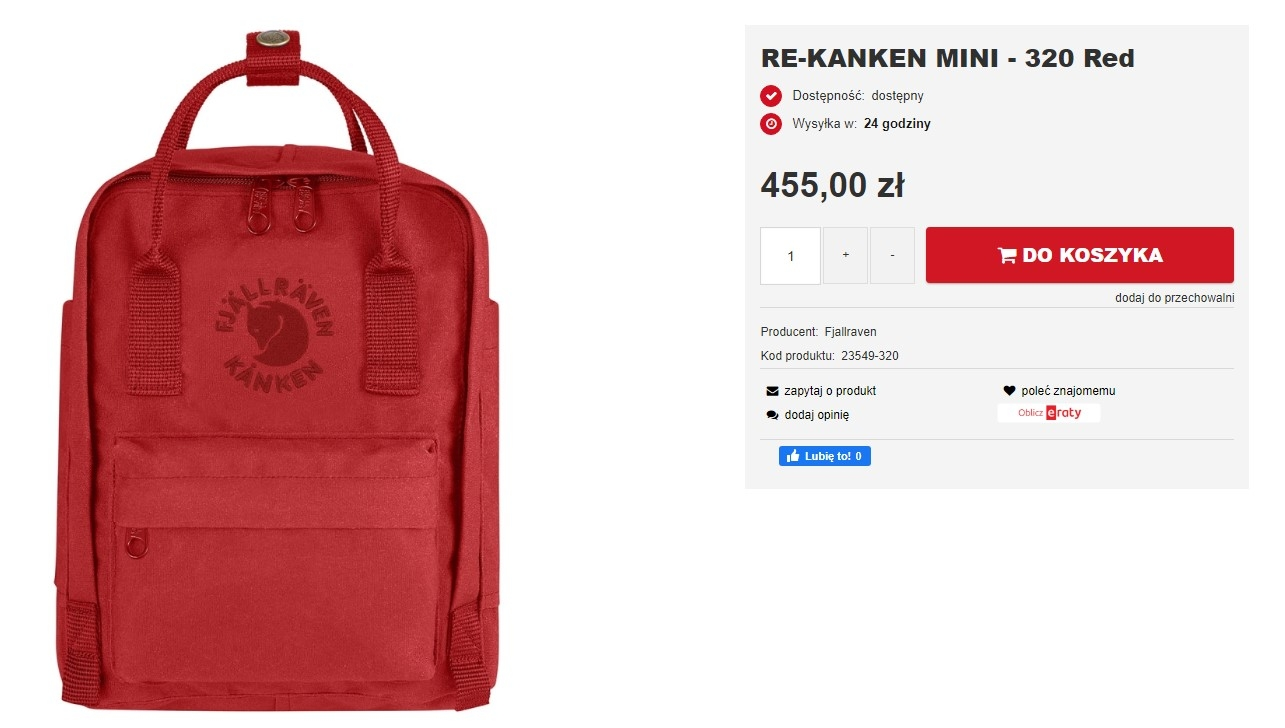Image resolution: width=1285 pixels, height=728 pixels.
Task: Open the poleć znajomemu link
Action: [x=1068, y=391]
